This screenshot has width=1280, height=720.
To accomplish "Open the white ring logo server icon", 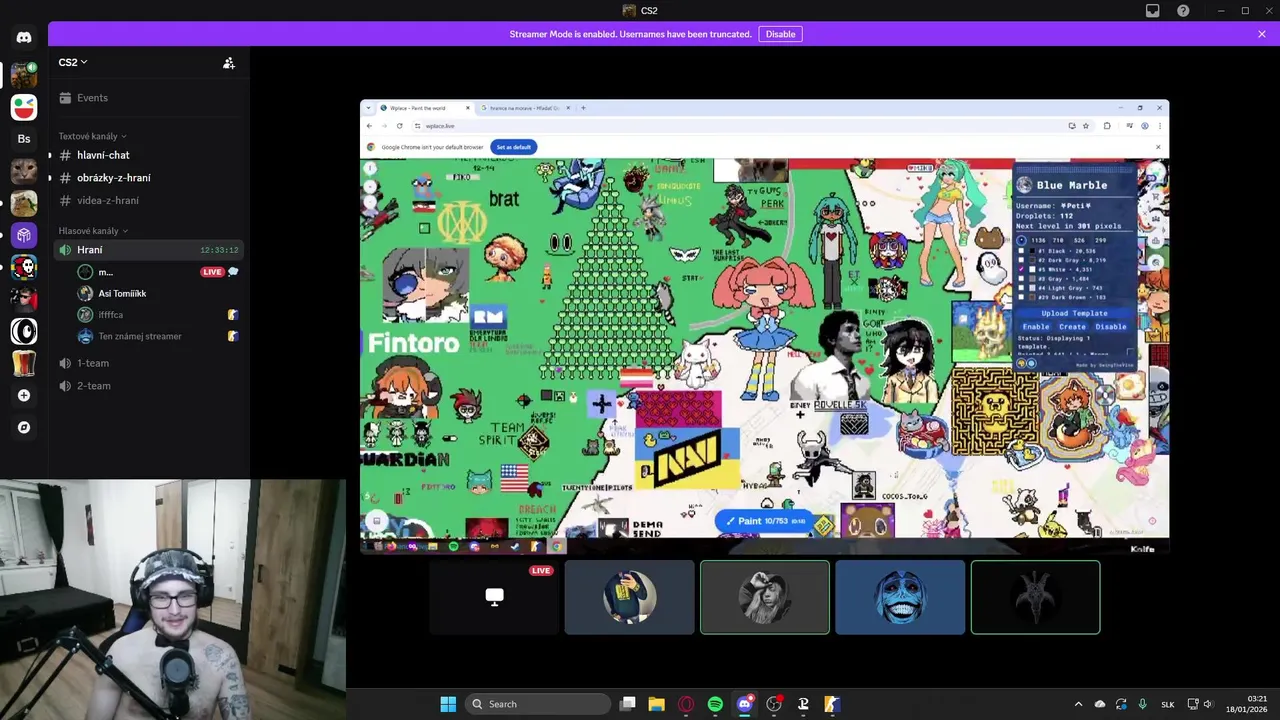I will point(24,331).
